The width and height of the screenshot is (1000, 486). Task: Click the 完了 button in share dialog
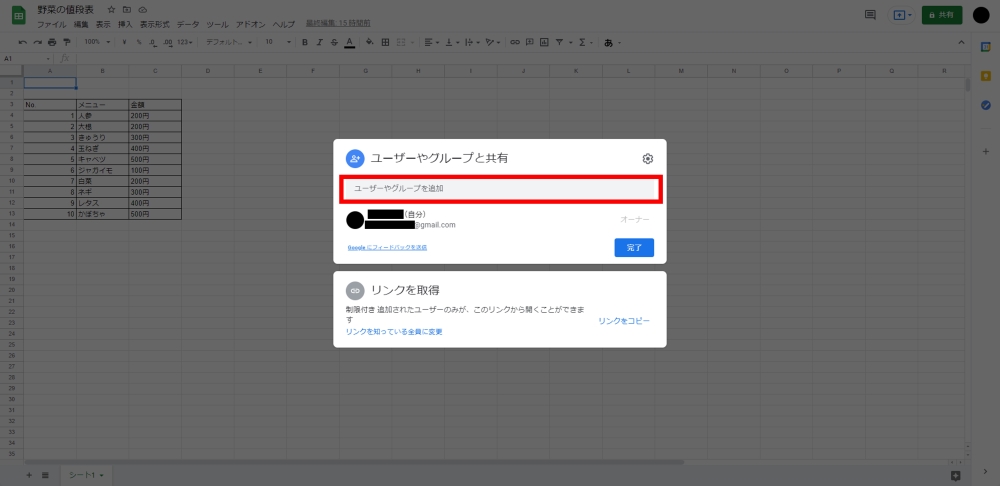(x=634, y=247)
